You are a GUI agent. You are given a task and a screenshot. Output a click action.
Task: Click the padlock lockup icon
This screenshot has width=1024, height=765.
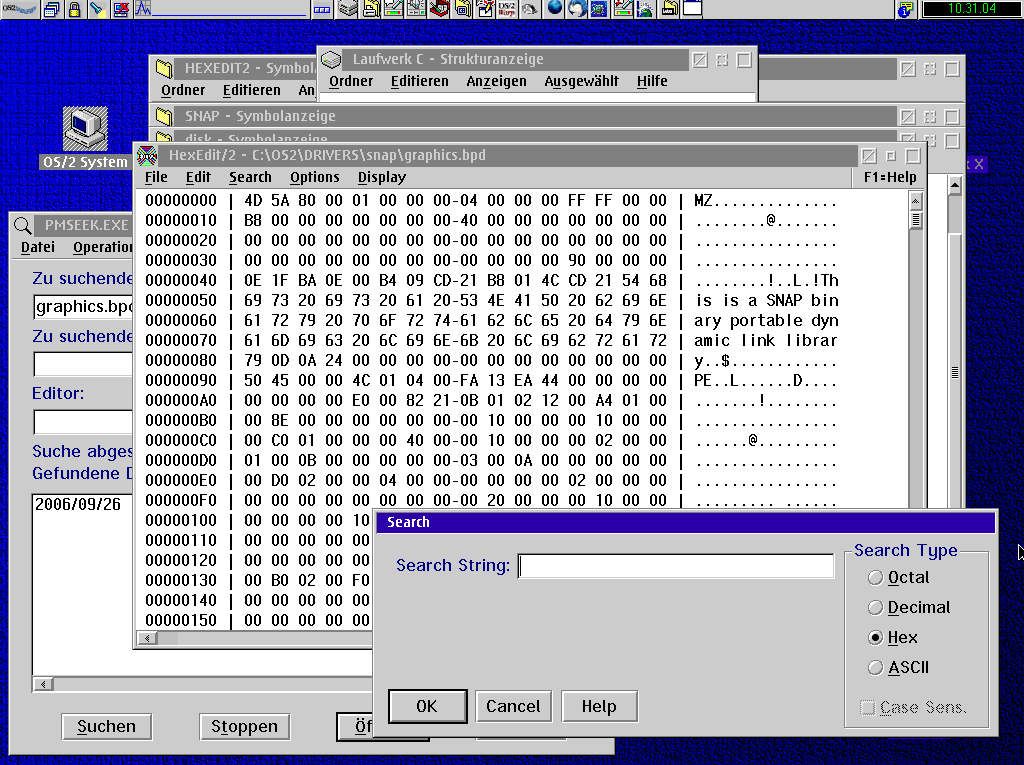click(x=74, y=8)
